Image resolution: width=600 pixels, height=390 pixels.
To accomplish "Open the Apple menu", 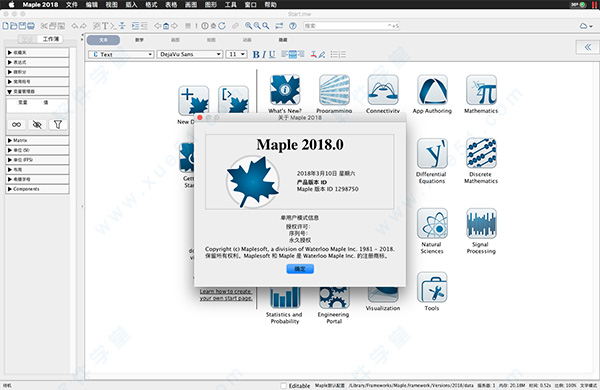I will [11, 5].
